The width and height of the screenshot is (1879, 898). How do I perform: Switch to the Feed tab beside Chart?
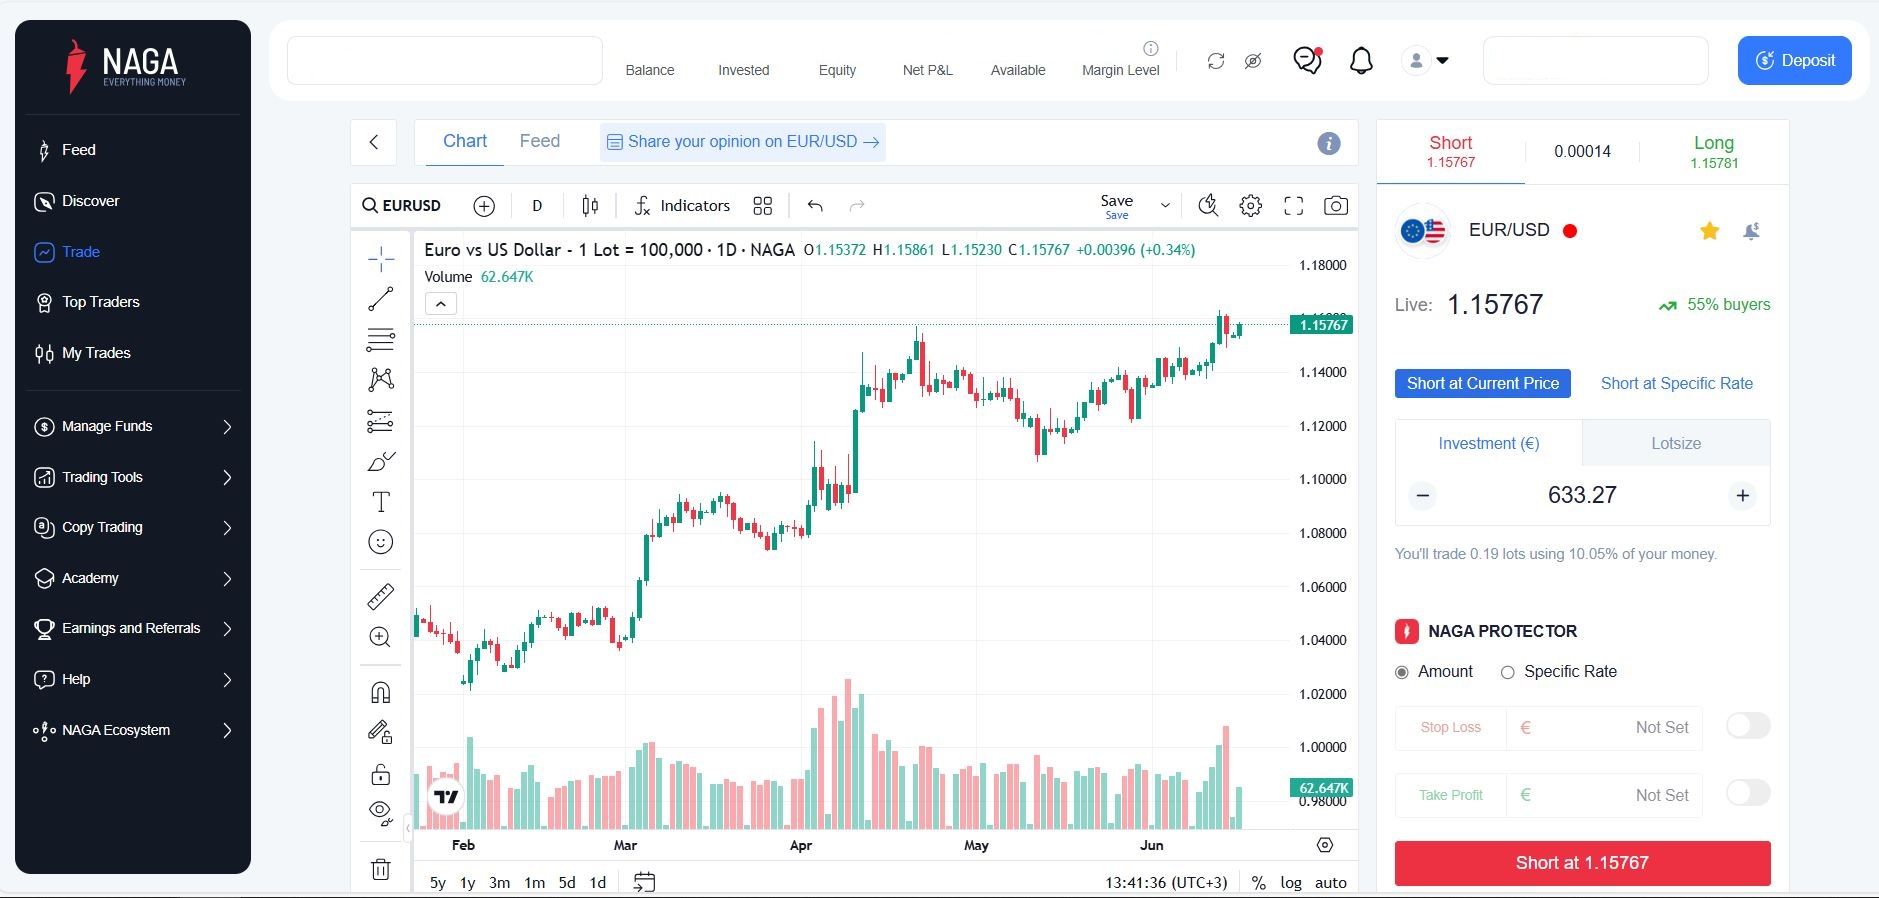point(540,142)
